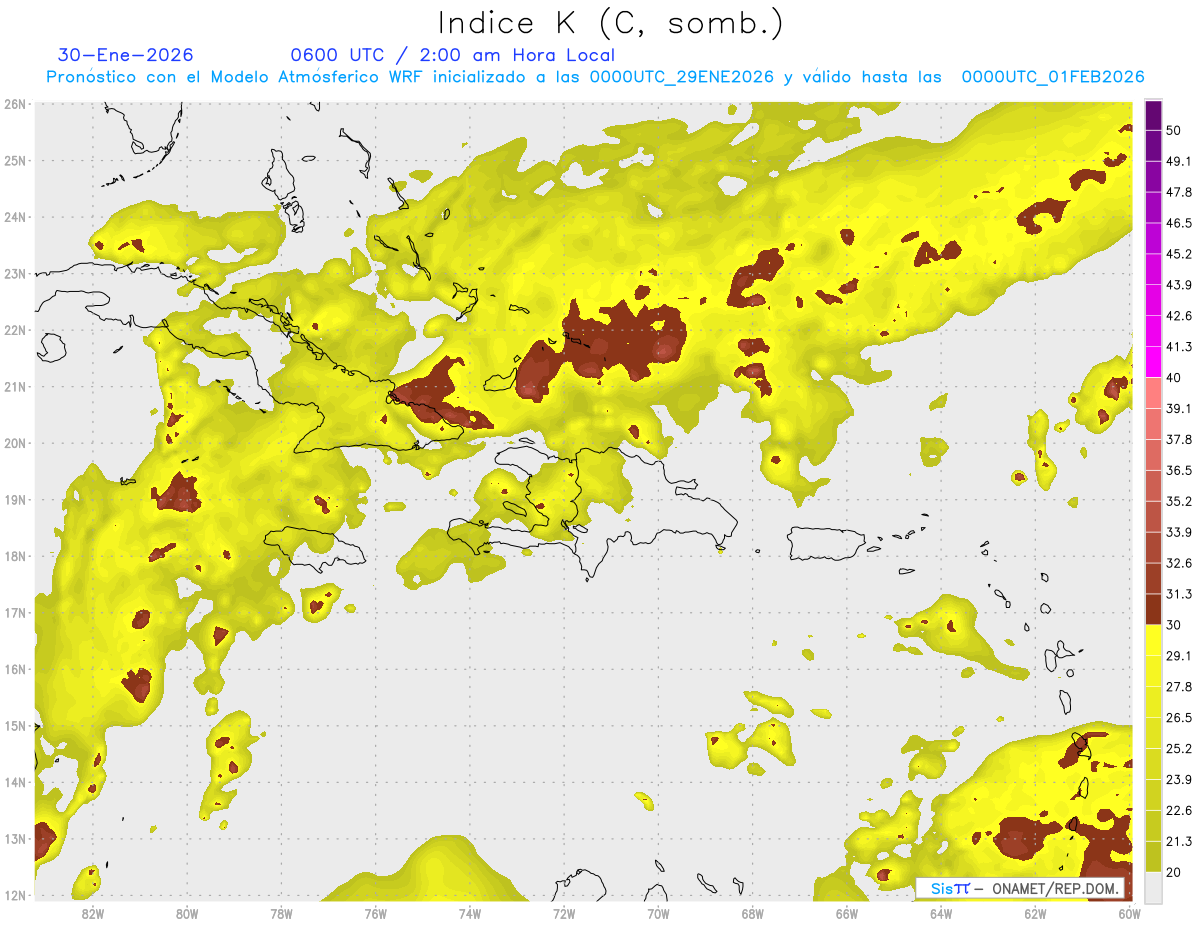1200x927 pixels.
Task: Select the date '30-Ene-2026'
Action: [126, 55]
